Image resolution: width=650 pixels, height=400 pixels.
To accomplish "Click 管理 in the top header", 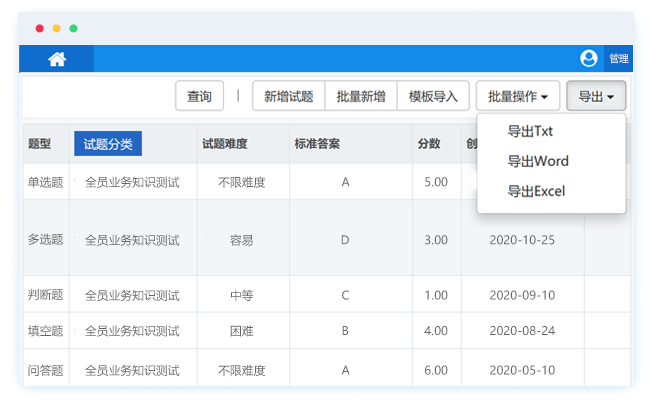I will coord(619,59).
